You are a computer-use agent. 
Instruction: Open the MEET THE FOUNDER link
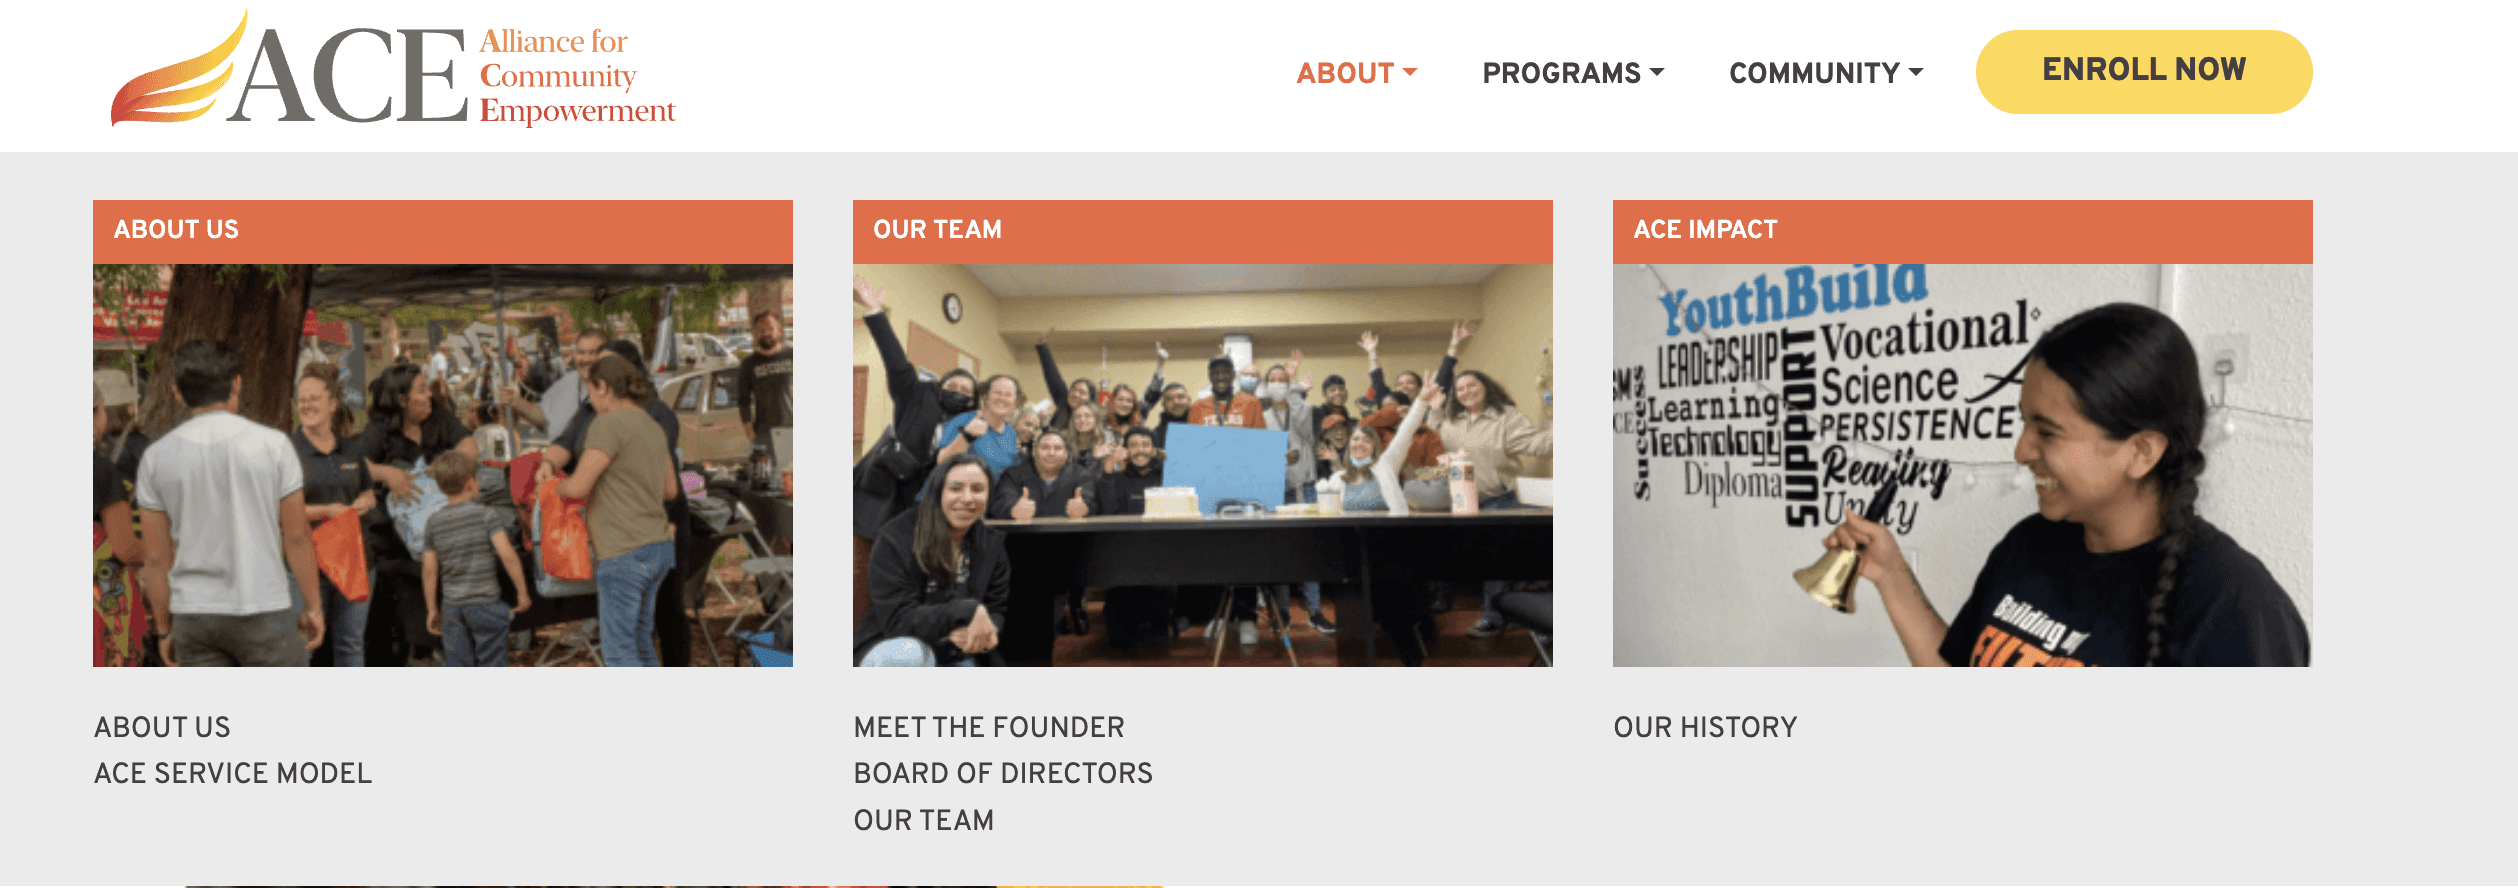coord(989,727)
